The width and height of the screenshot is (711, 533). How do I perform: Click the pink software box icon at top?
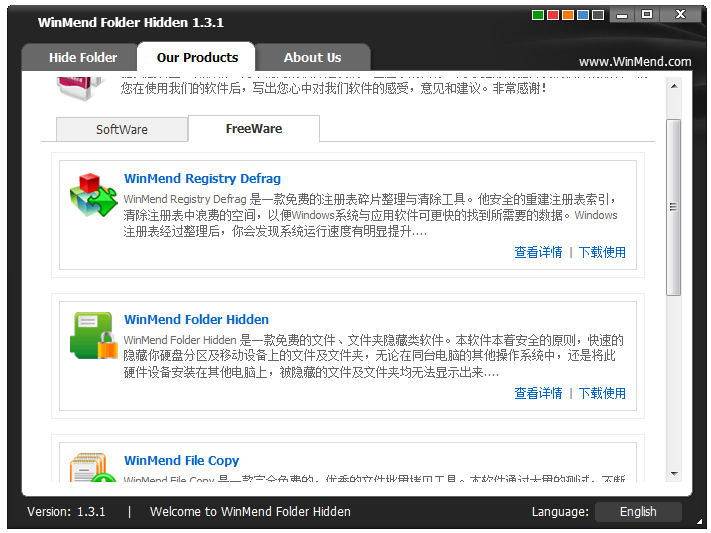point(82,87)
